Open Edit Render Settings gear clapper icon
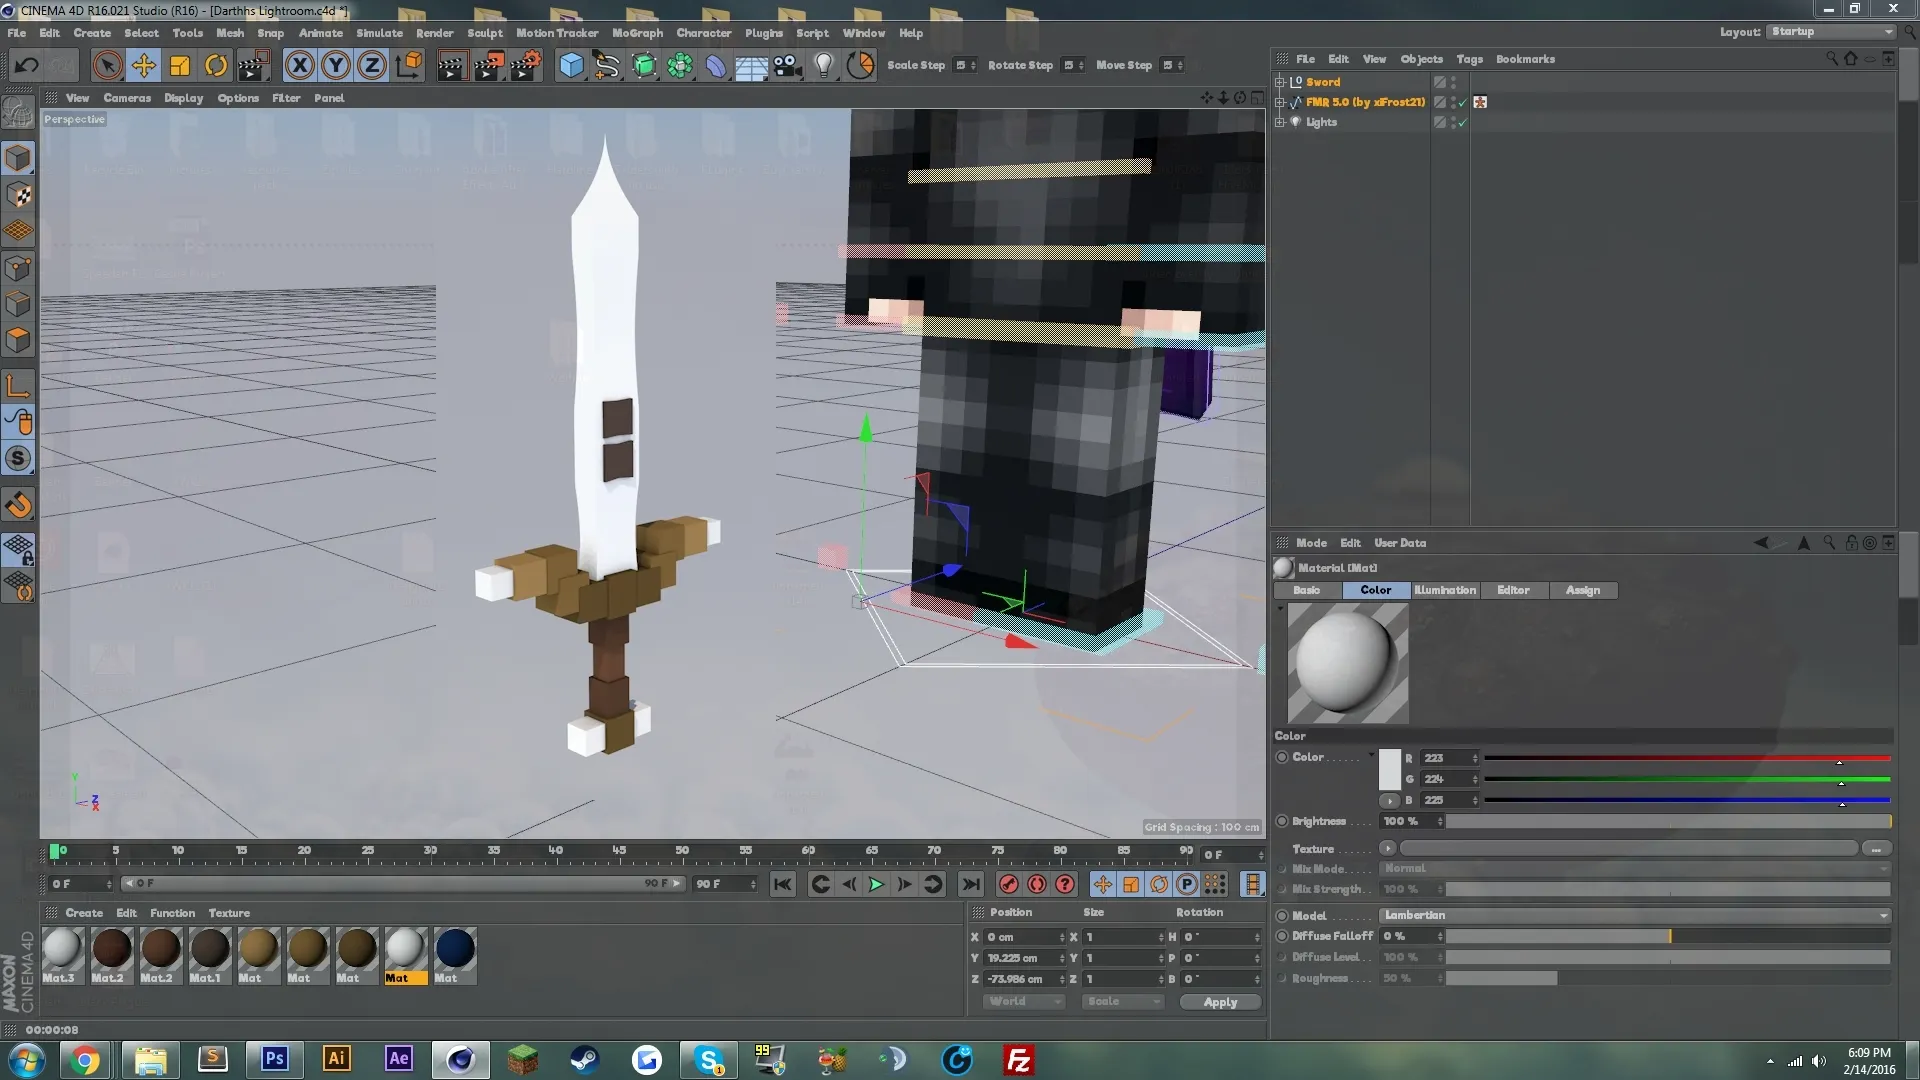The height and width of the screenshot is (1080, 1920). coord(526,66)
